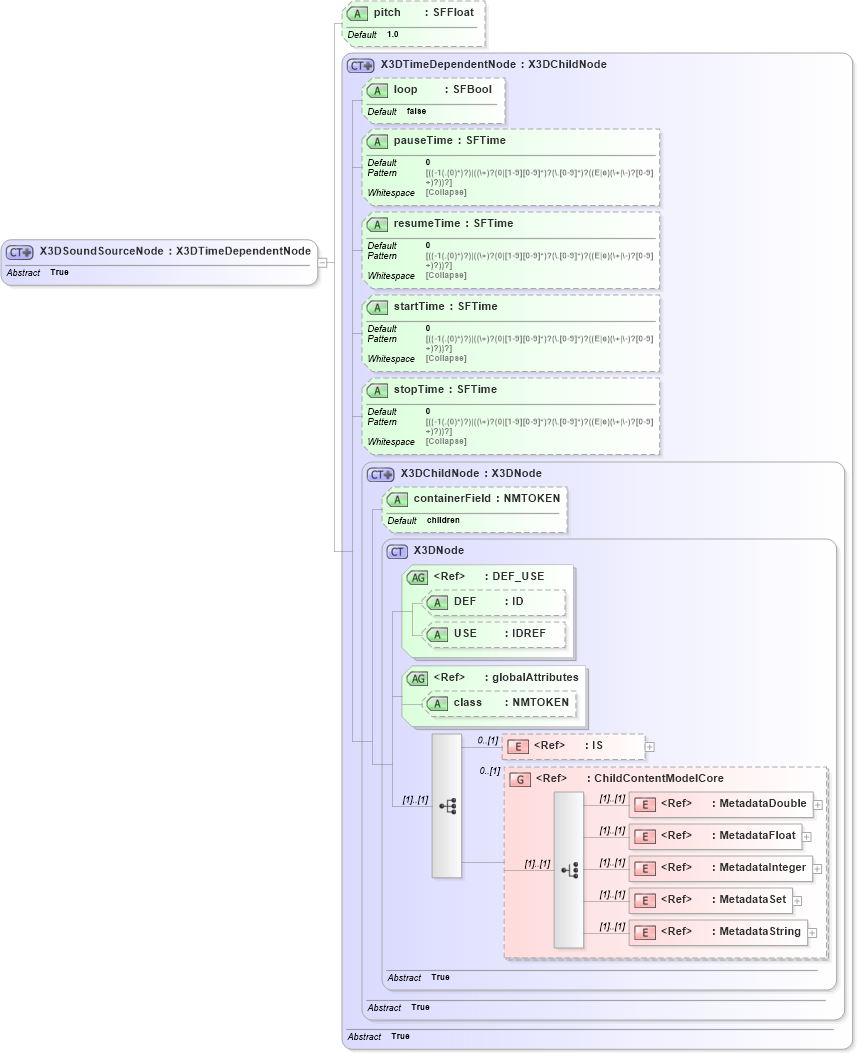
Task: Click the stopTime Whitespace [Collapse] value
Action: [446, 441]
